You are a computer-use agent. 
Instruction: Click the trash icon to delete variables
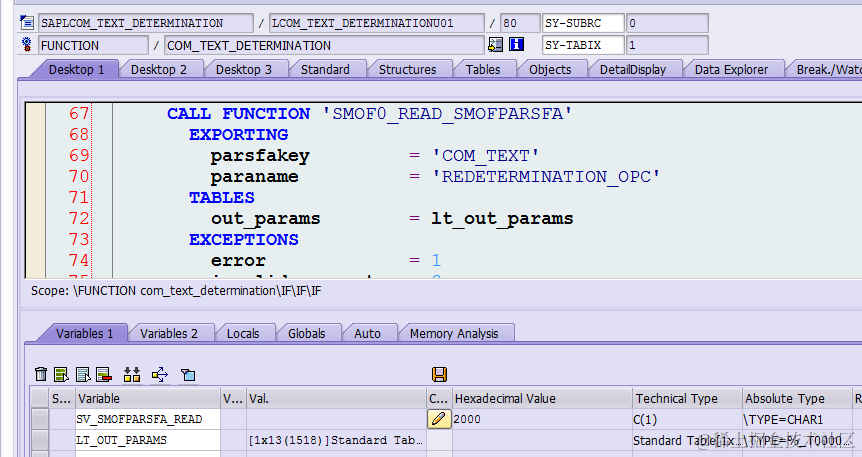(x=41, y=375)
